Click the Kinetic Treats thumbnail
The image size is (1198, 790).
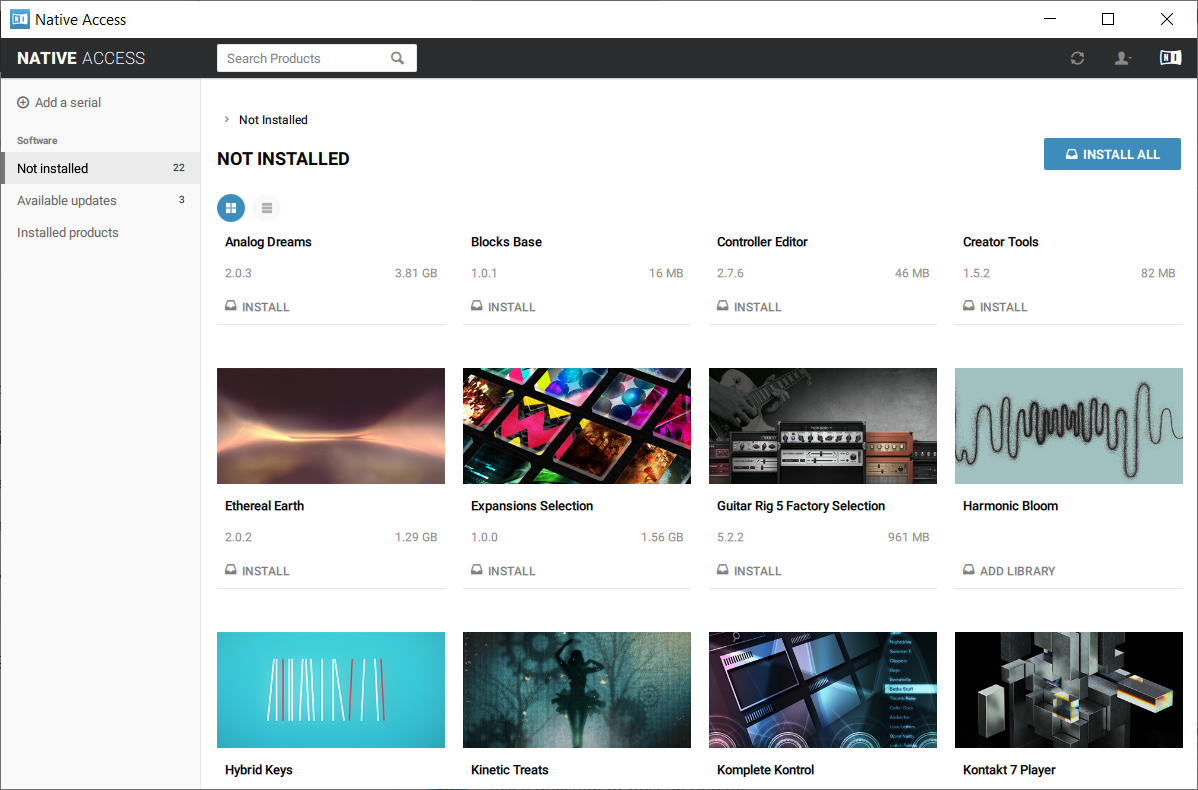click(x=577, y=690)
